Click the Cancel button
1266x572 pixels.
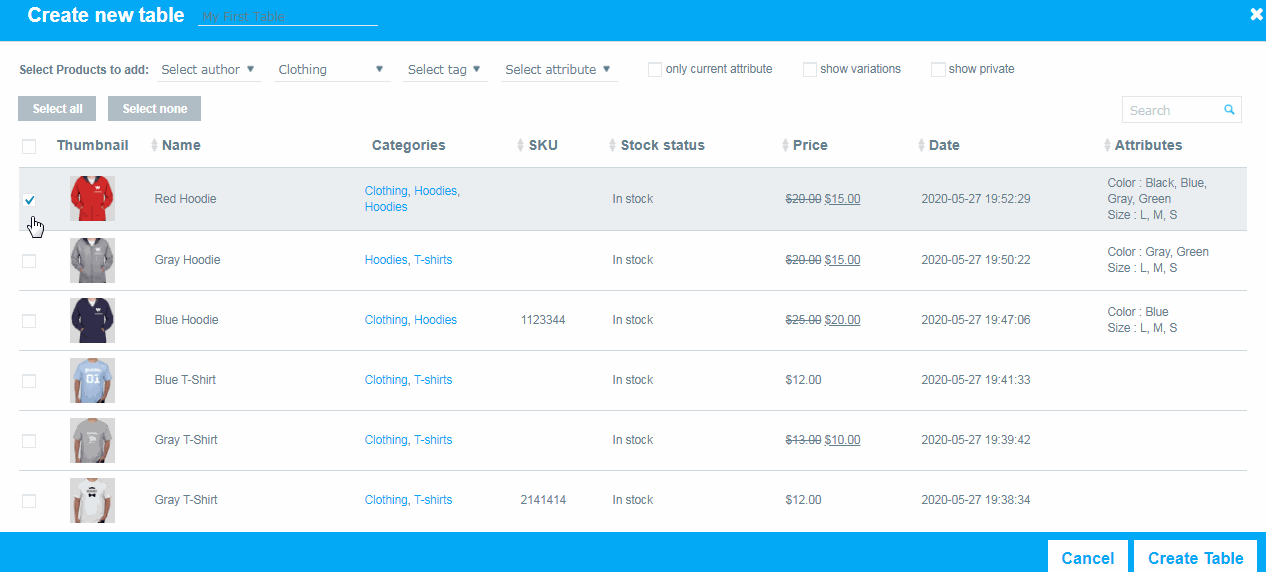[1088, 558]
